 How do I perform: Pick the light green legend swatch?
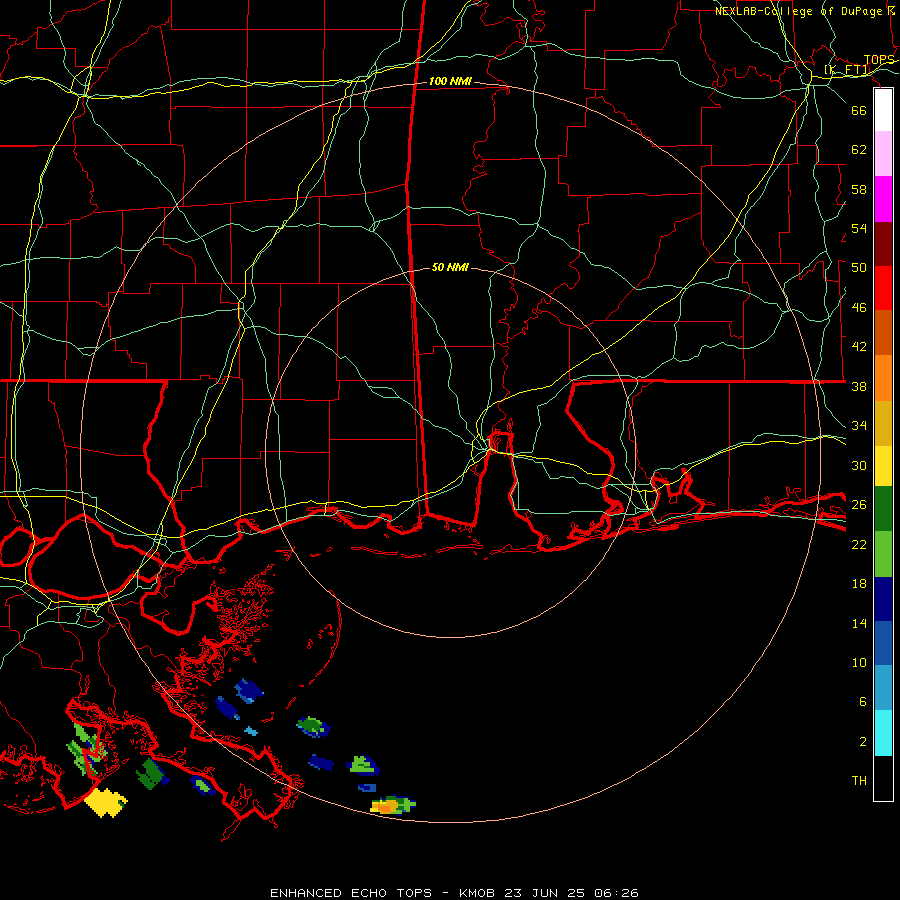[883, 554]
